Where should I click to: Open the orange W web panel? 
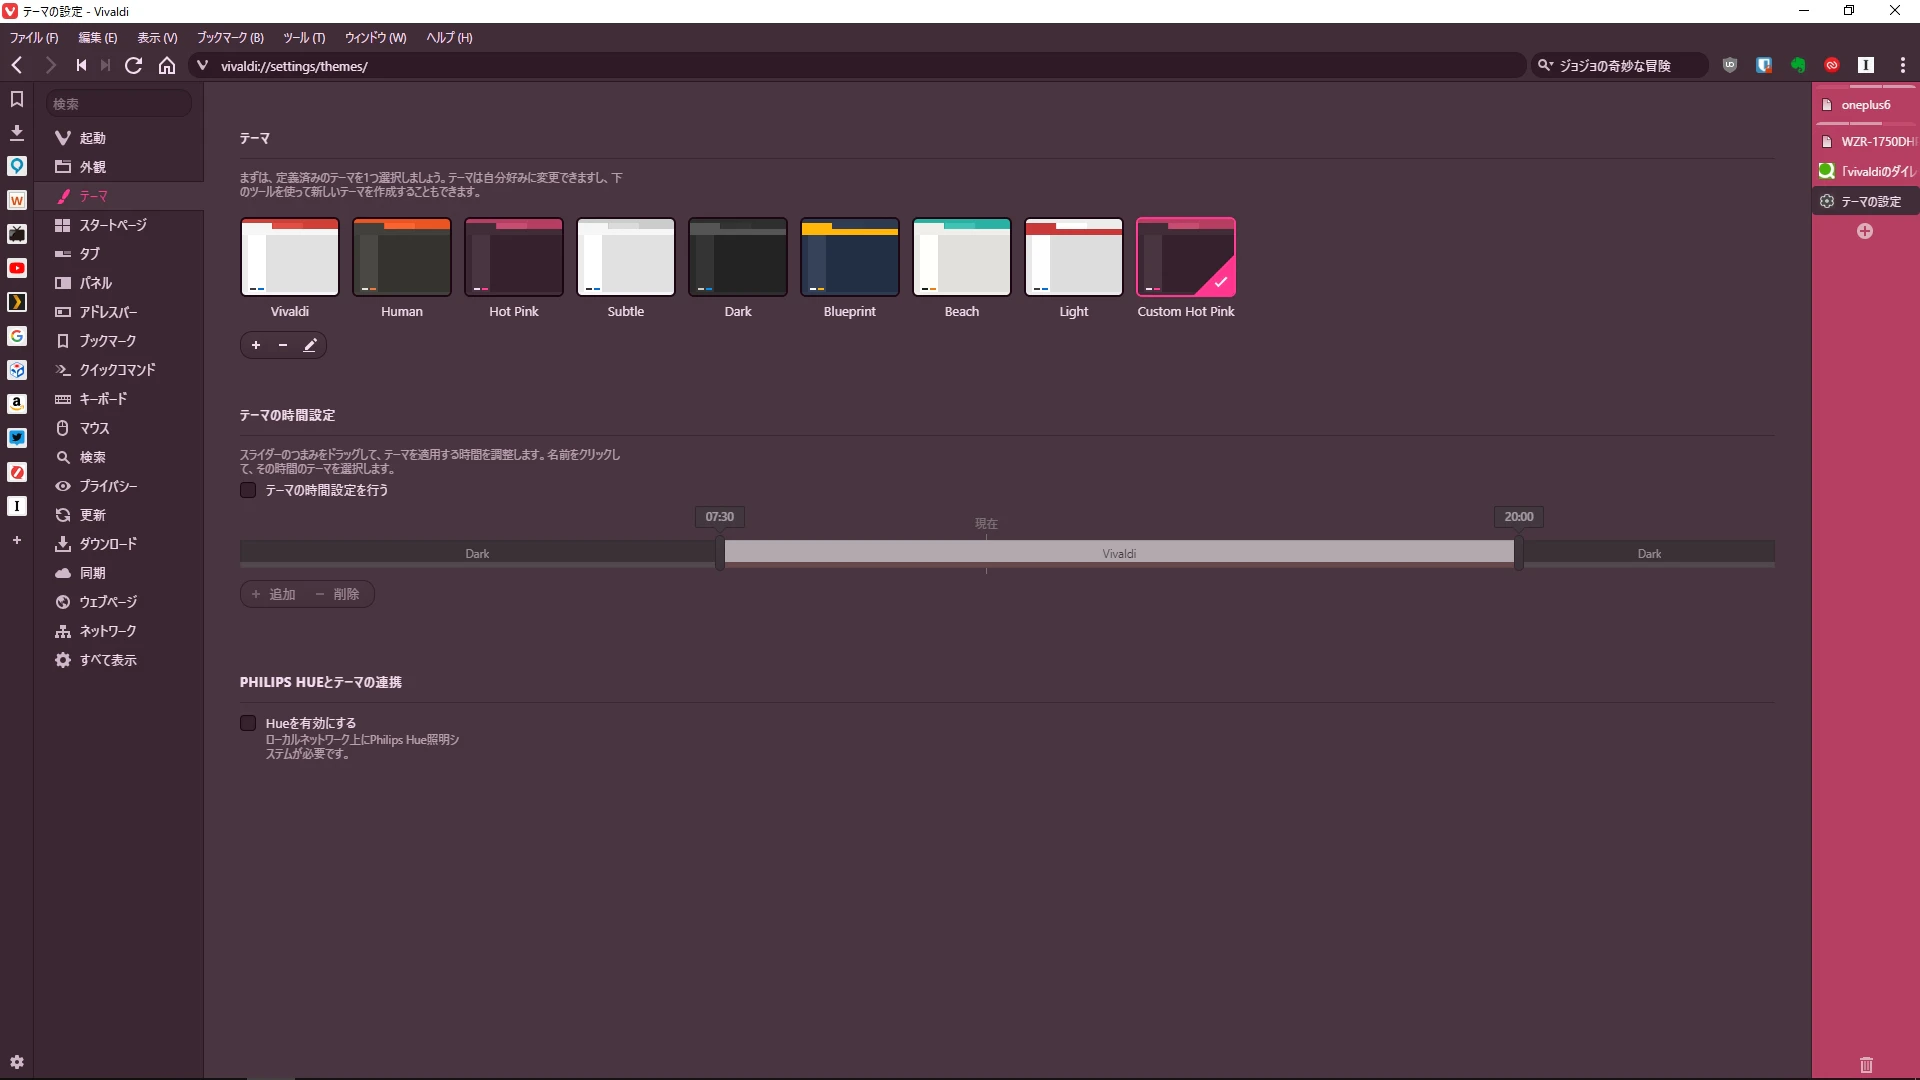point(17,200)
